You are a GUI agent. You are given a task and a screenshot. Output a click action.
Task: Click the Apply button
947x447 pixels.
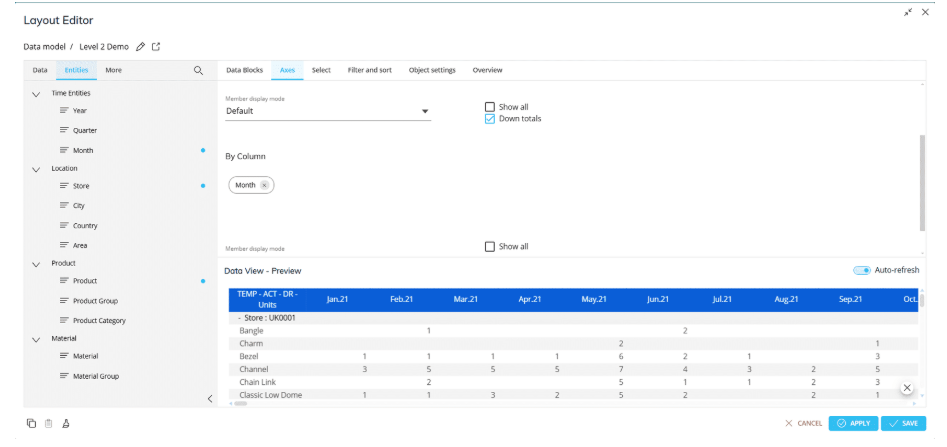(853, 423)
